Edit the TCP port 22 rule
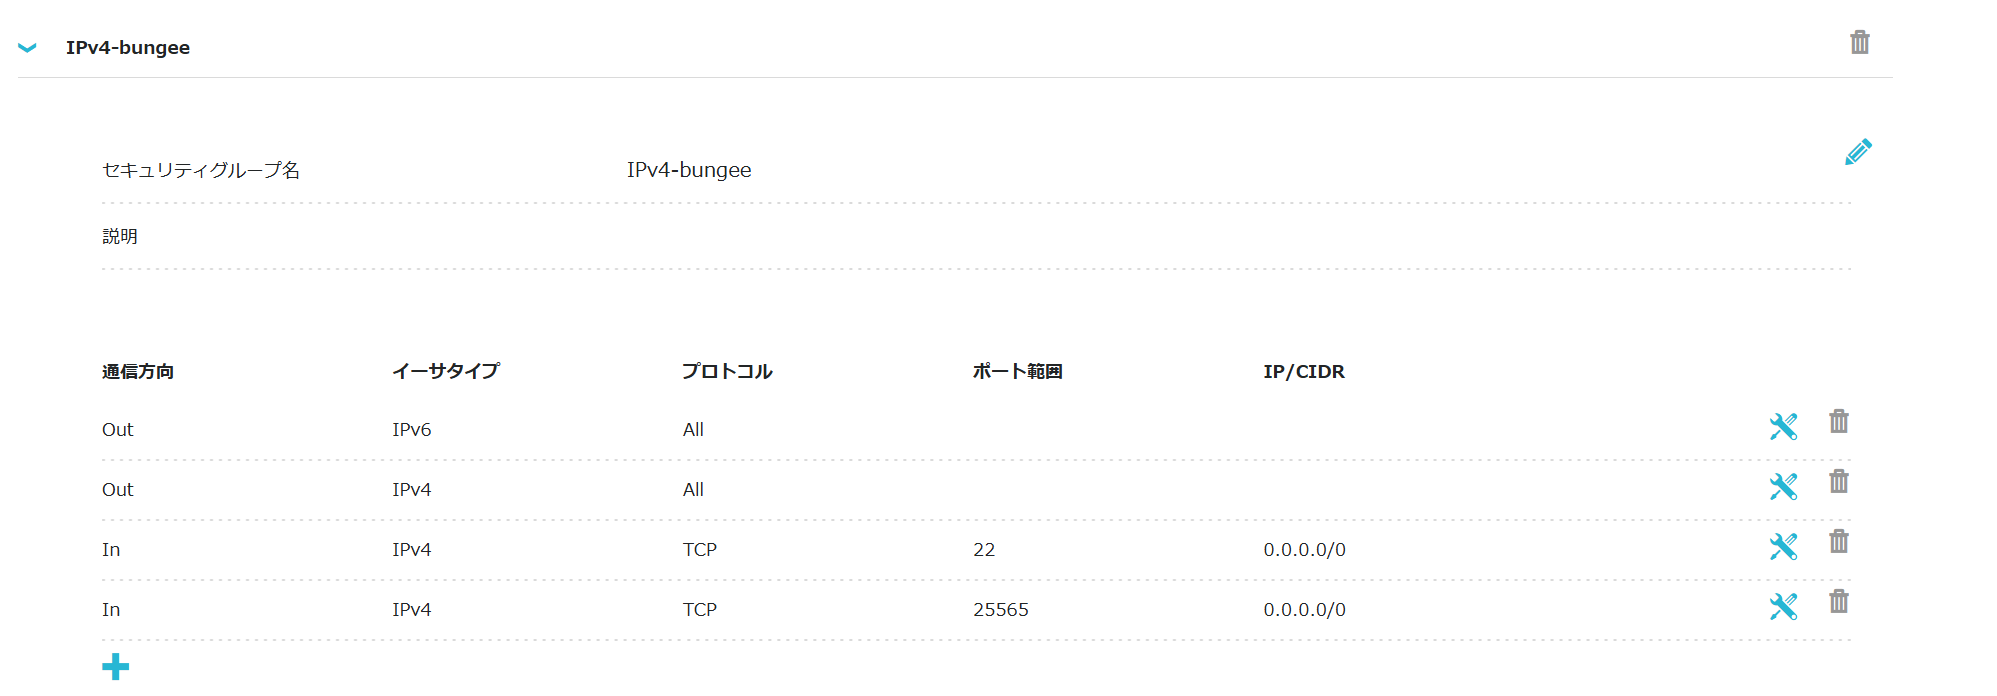 click(x=1783, y=547)
